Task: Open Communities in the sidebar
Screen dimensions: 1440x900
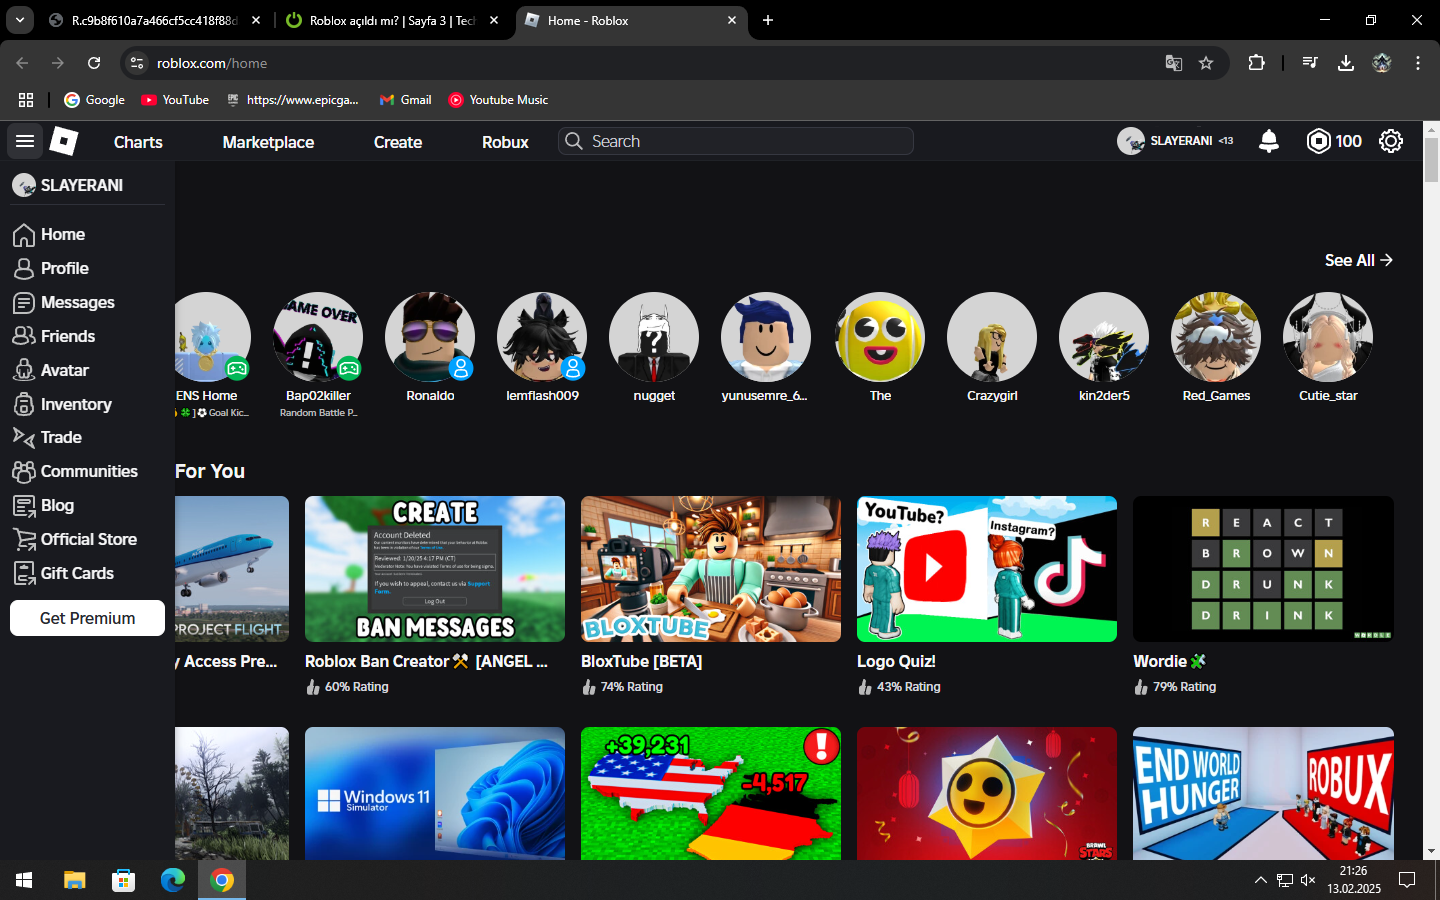Action: 87,471
